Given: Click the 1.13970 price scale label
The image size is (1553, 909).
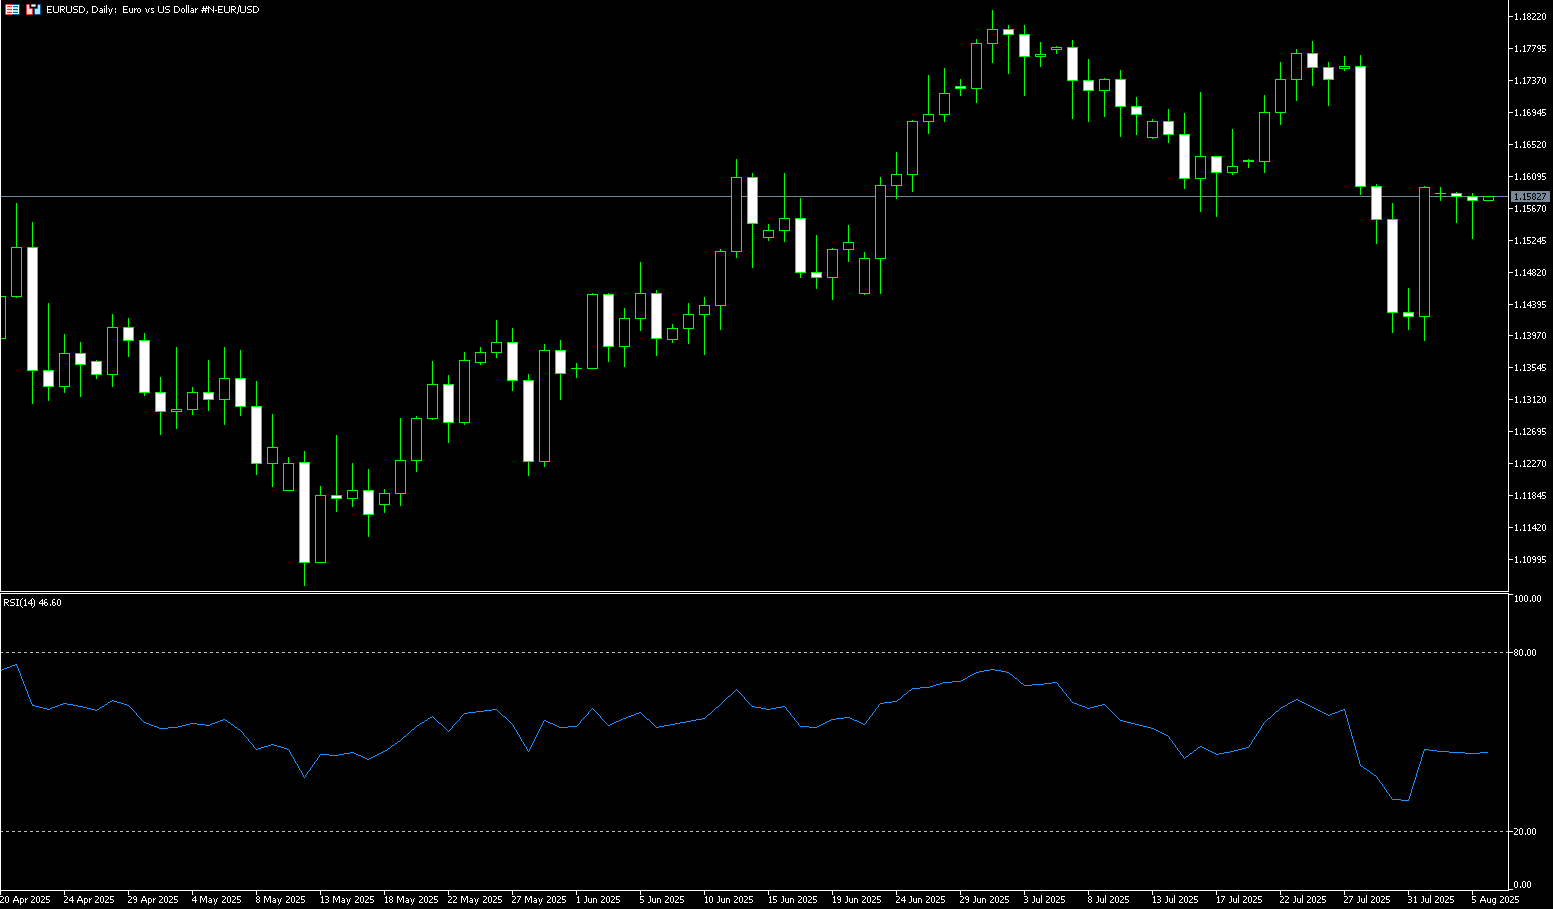Looking at the screenshot, I should 1531,336.
